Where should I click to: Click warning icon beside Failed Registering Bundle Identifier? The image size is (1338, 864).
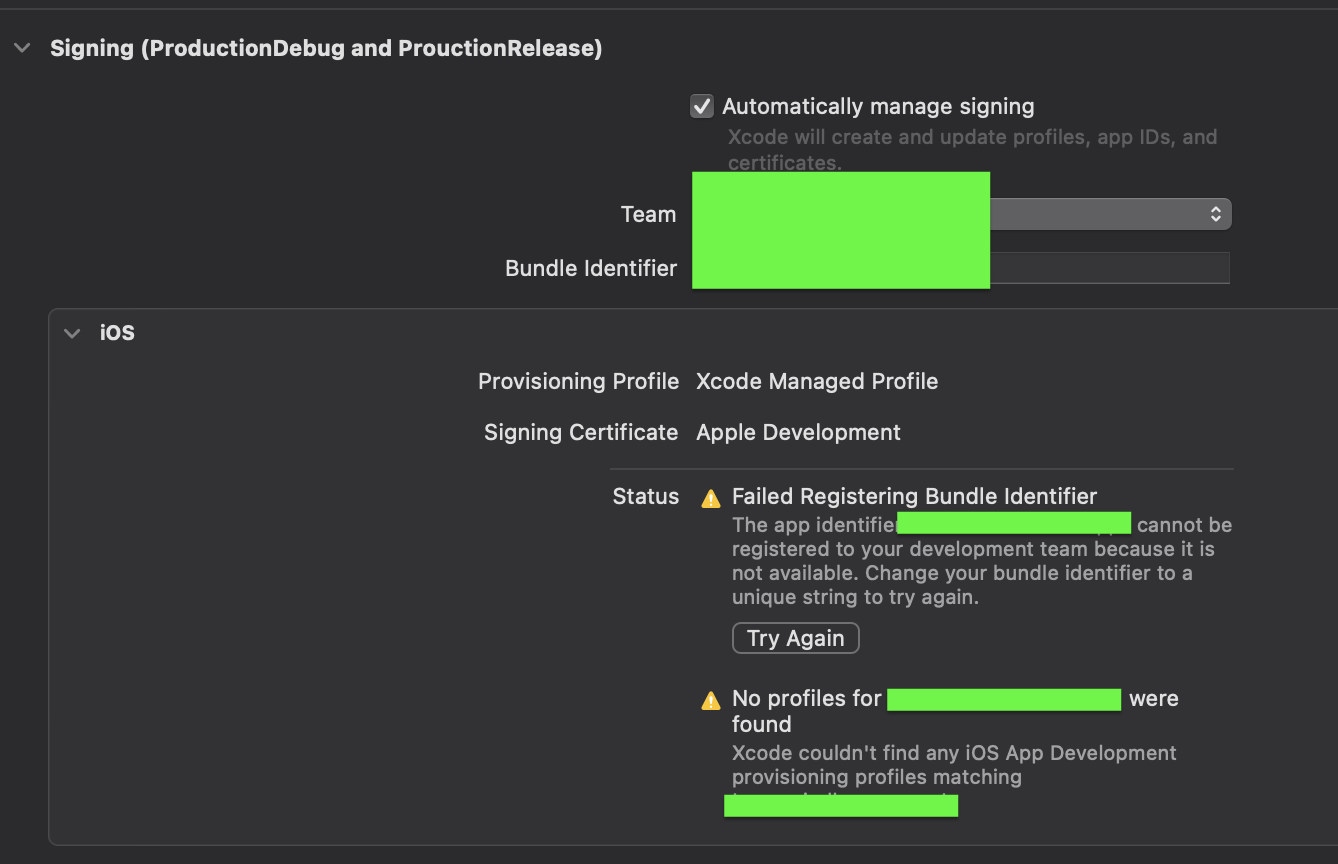tap(711, 497)
